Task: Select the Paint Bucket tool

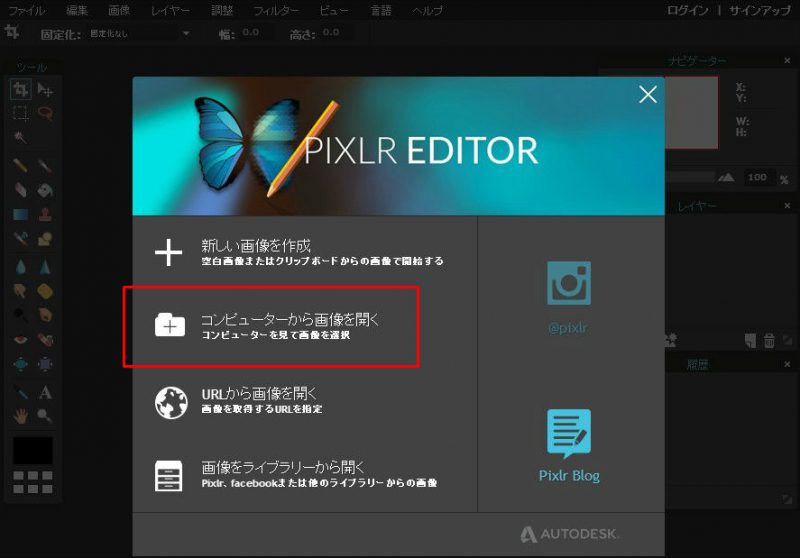Action: (45, 190)
